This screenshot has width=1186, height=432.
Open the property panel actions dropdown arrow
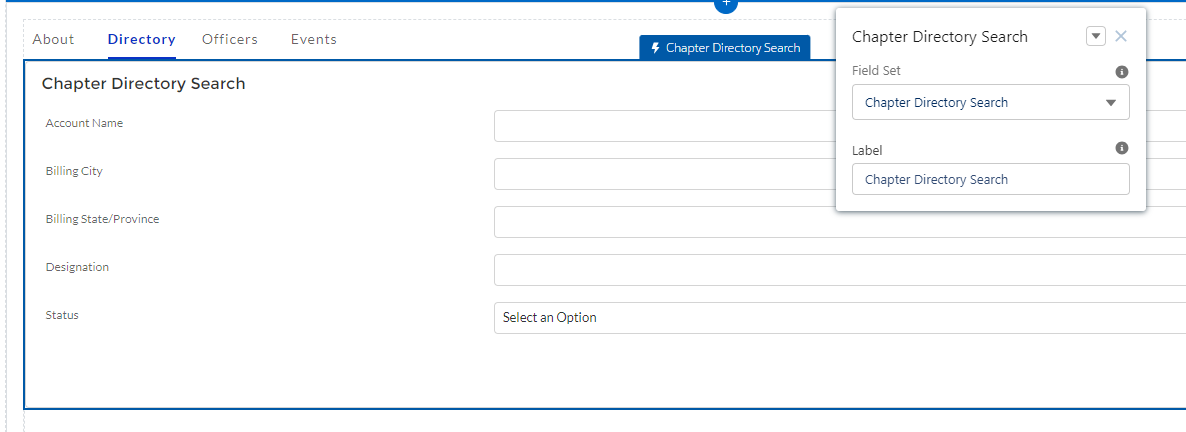1096,37
